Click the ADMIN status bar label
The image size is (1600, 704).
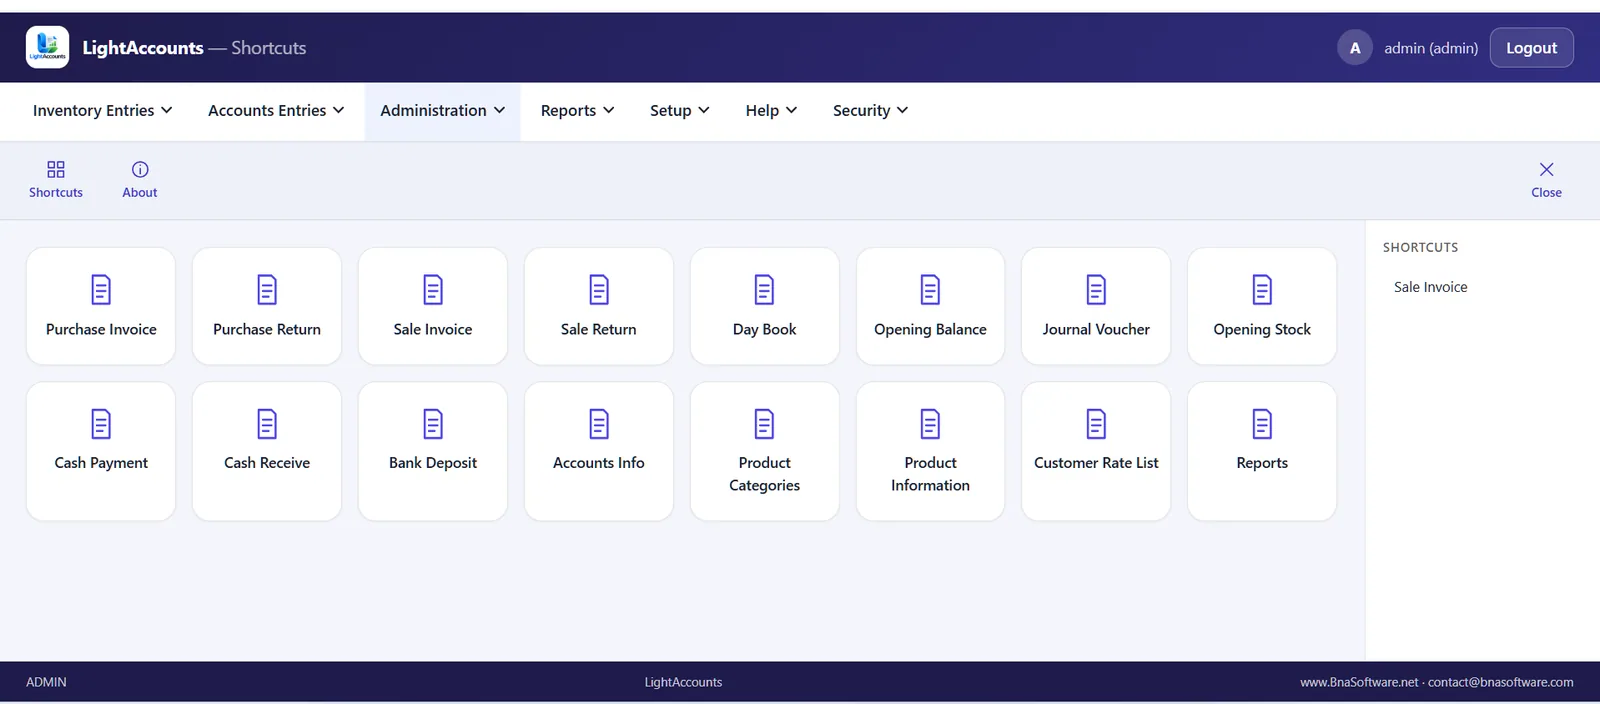[46, 682]
